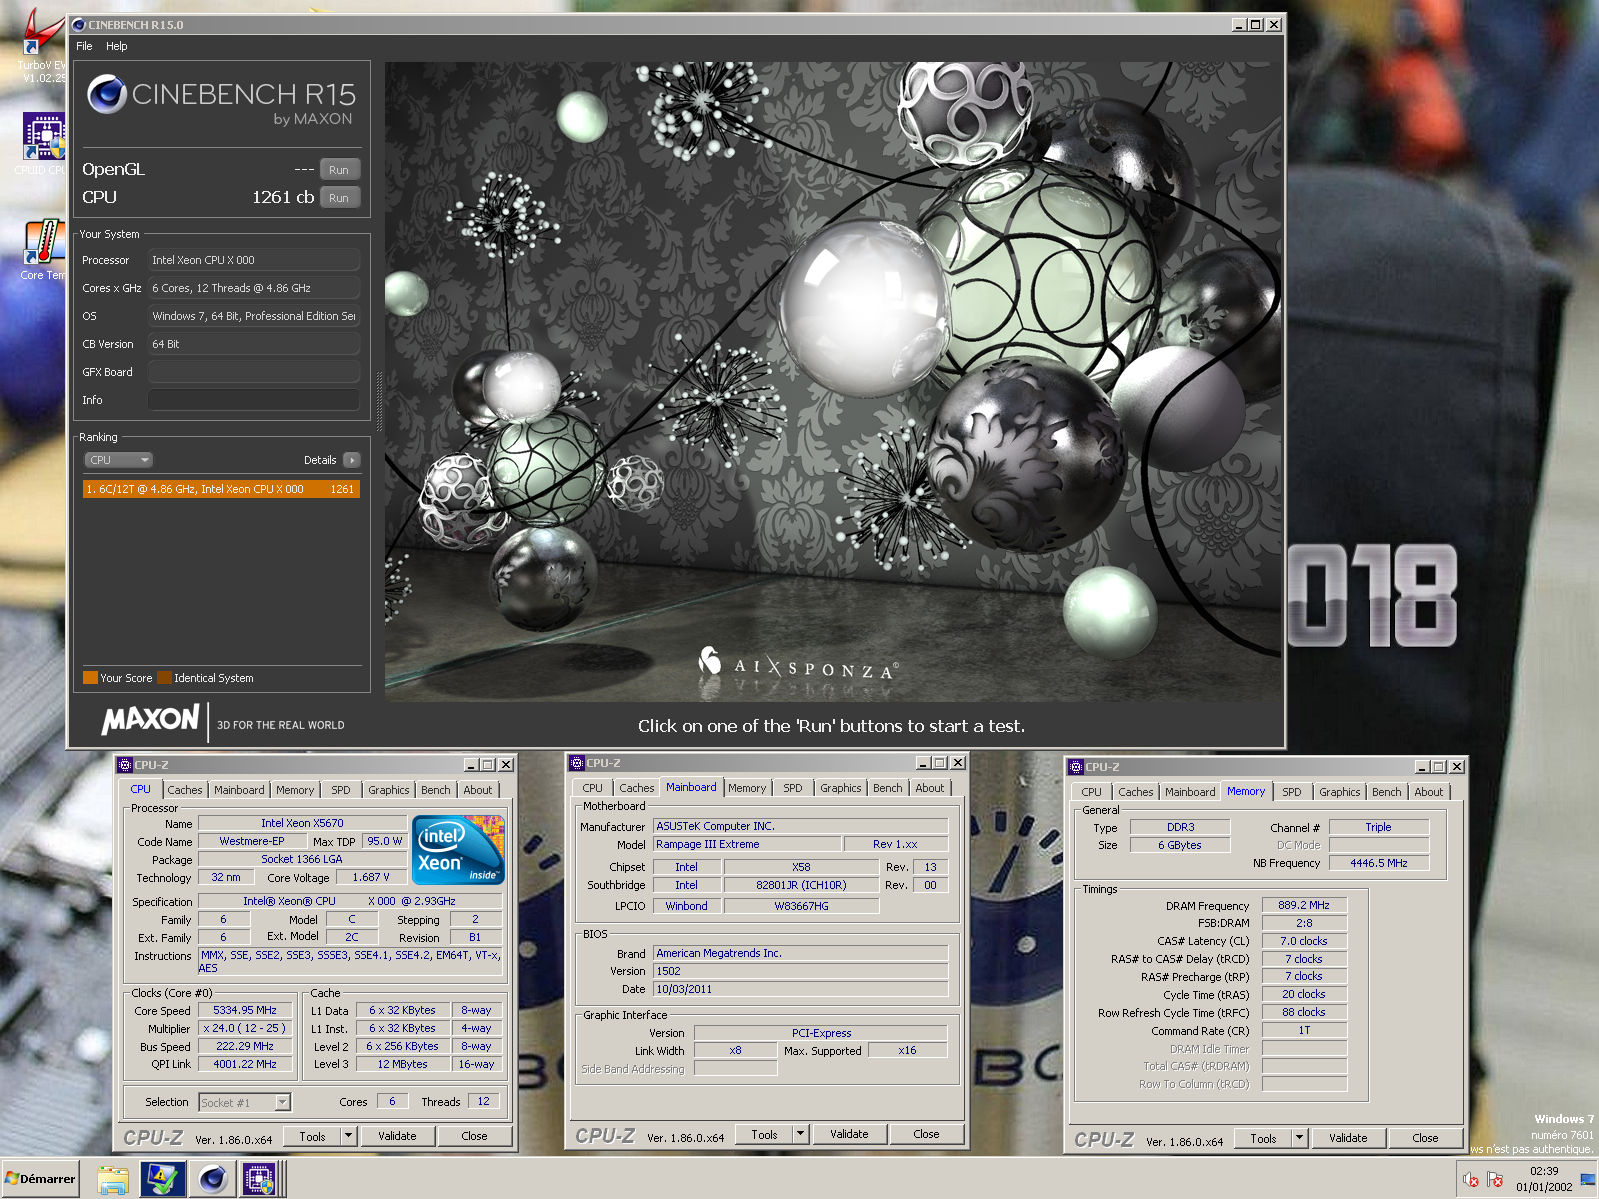This screenshot has height=1199, width=1599.
Task: Click Validate in CPU-Z Memory window
Action: (x=1348, y=1138)
